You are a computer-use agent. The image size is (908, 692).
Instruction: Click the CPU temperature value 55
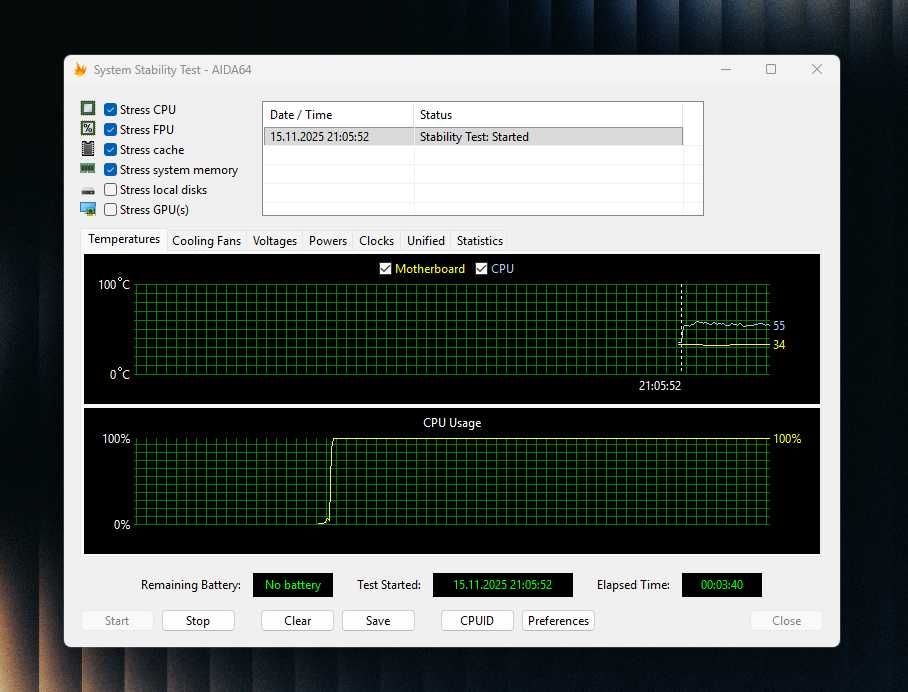coord(779,325)
